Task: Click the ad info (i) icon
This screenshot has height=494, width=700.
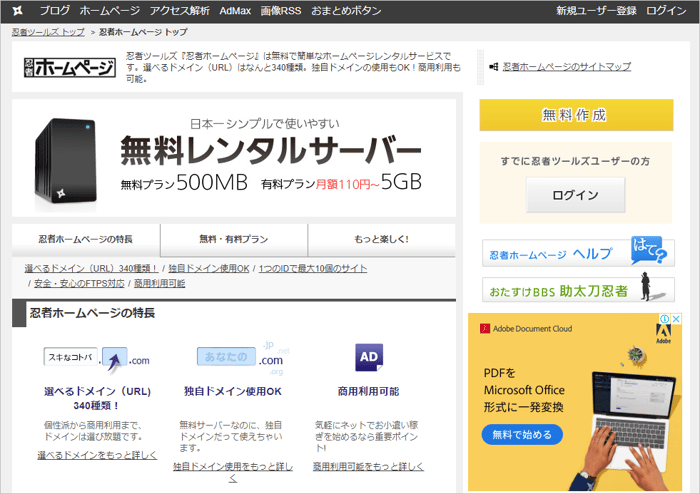Action: pyautogui.click(x=665, y=319)
